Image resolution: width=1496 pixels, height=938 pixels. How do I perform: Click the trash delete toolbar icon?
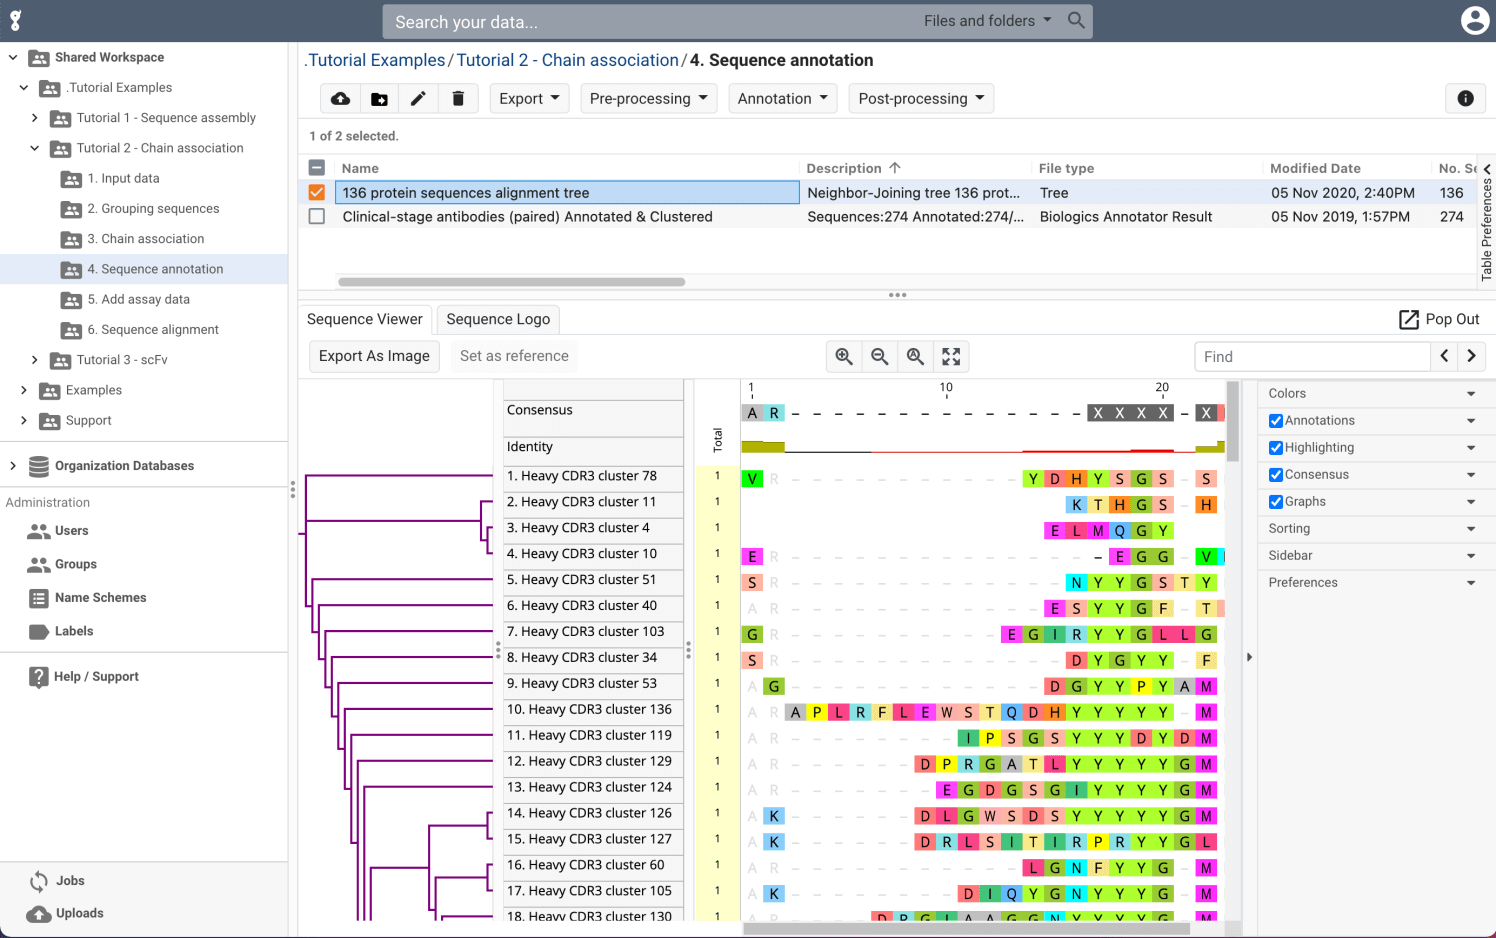pyautogui.click(x=458, y=98)
